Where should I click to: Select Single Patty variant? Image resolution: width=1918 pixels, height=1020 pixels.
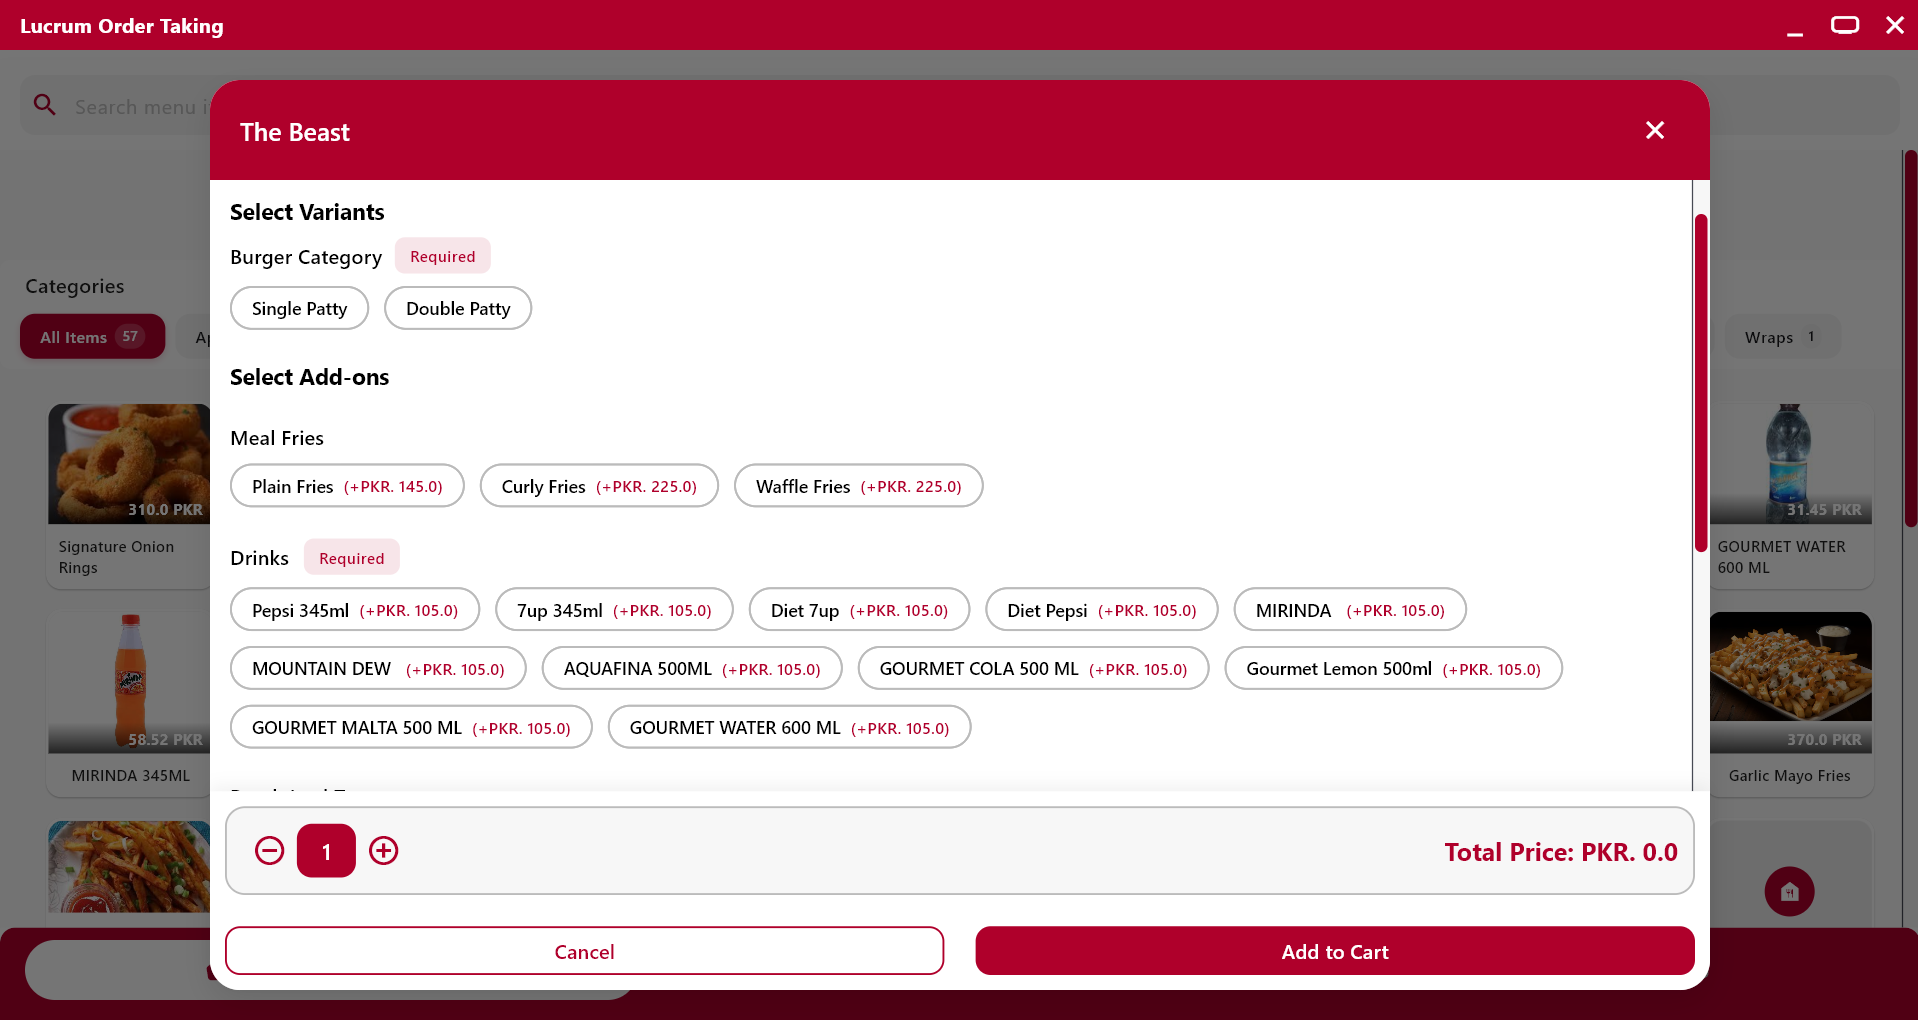[x=299, y=309]
